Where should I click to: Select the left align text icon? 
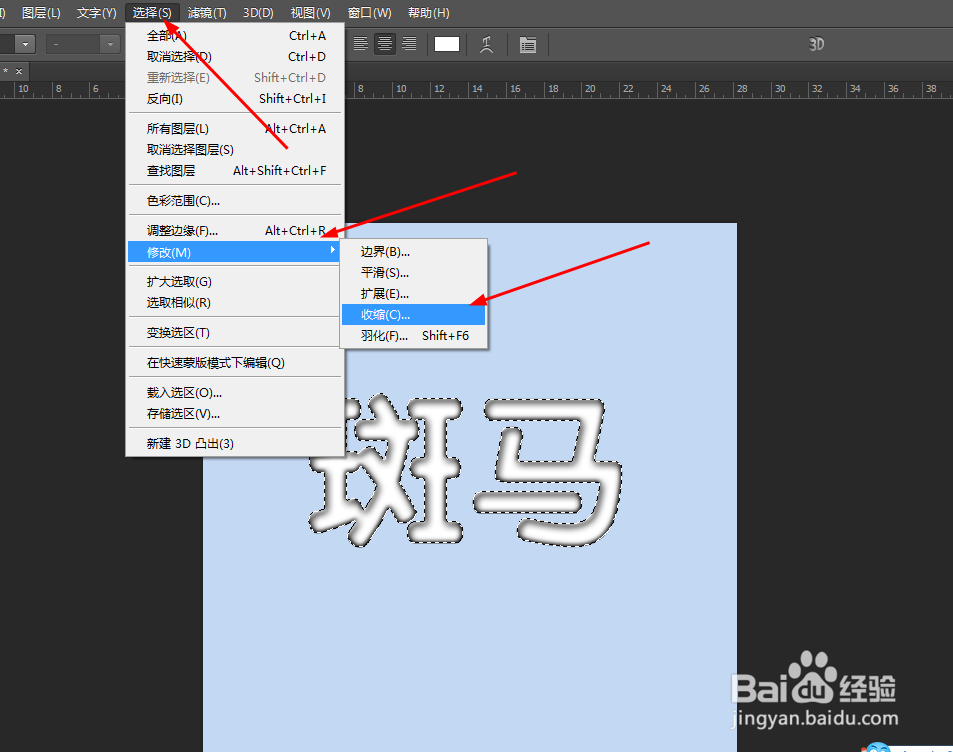point(361,44)
